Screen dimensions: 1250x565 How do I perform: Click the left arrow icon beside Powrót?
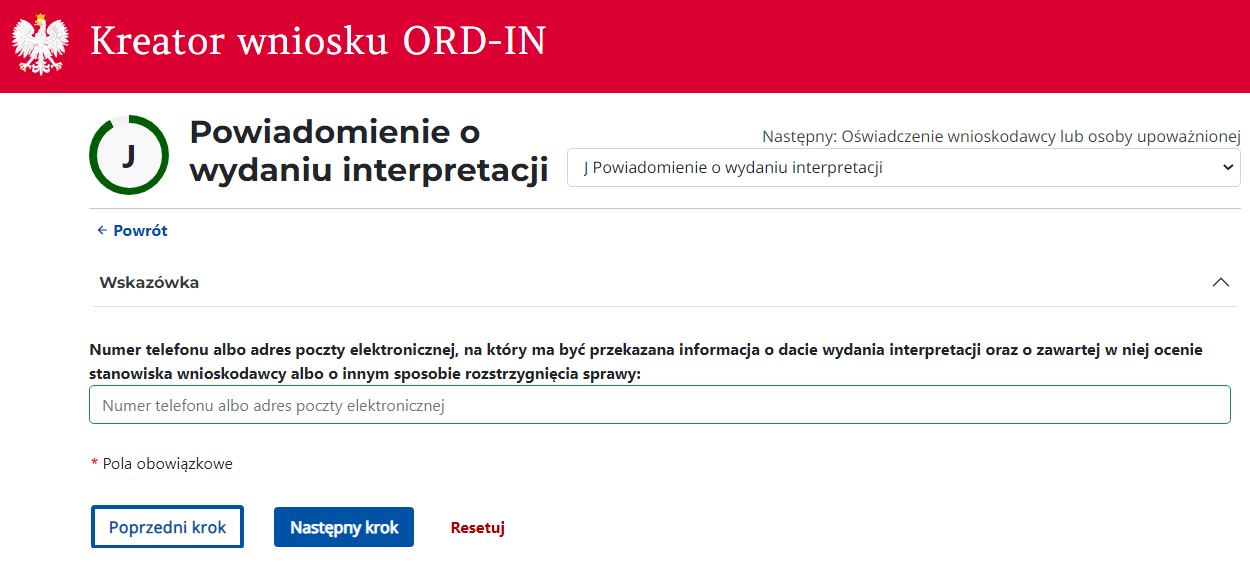(x=102, y=231)
